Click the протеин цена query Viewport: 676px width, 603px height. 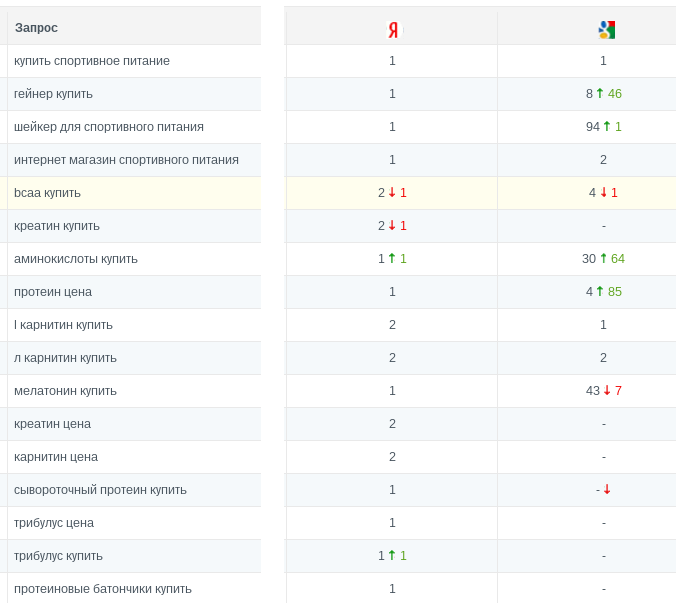[x=53, y=292]
